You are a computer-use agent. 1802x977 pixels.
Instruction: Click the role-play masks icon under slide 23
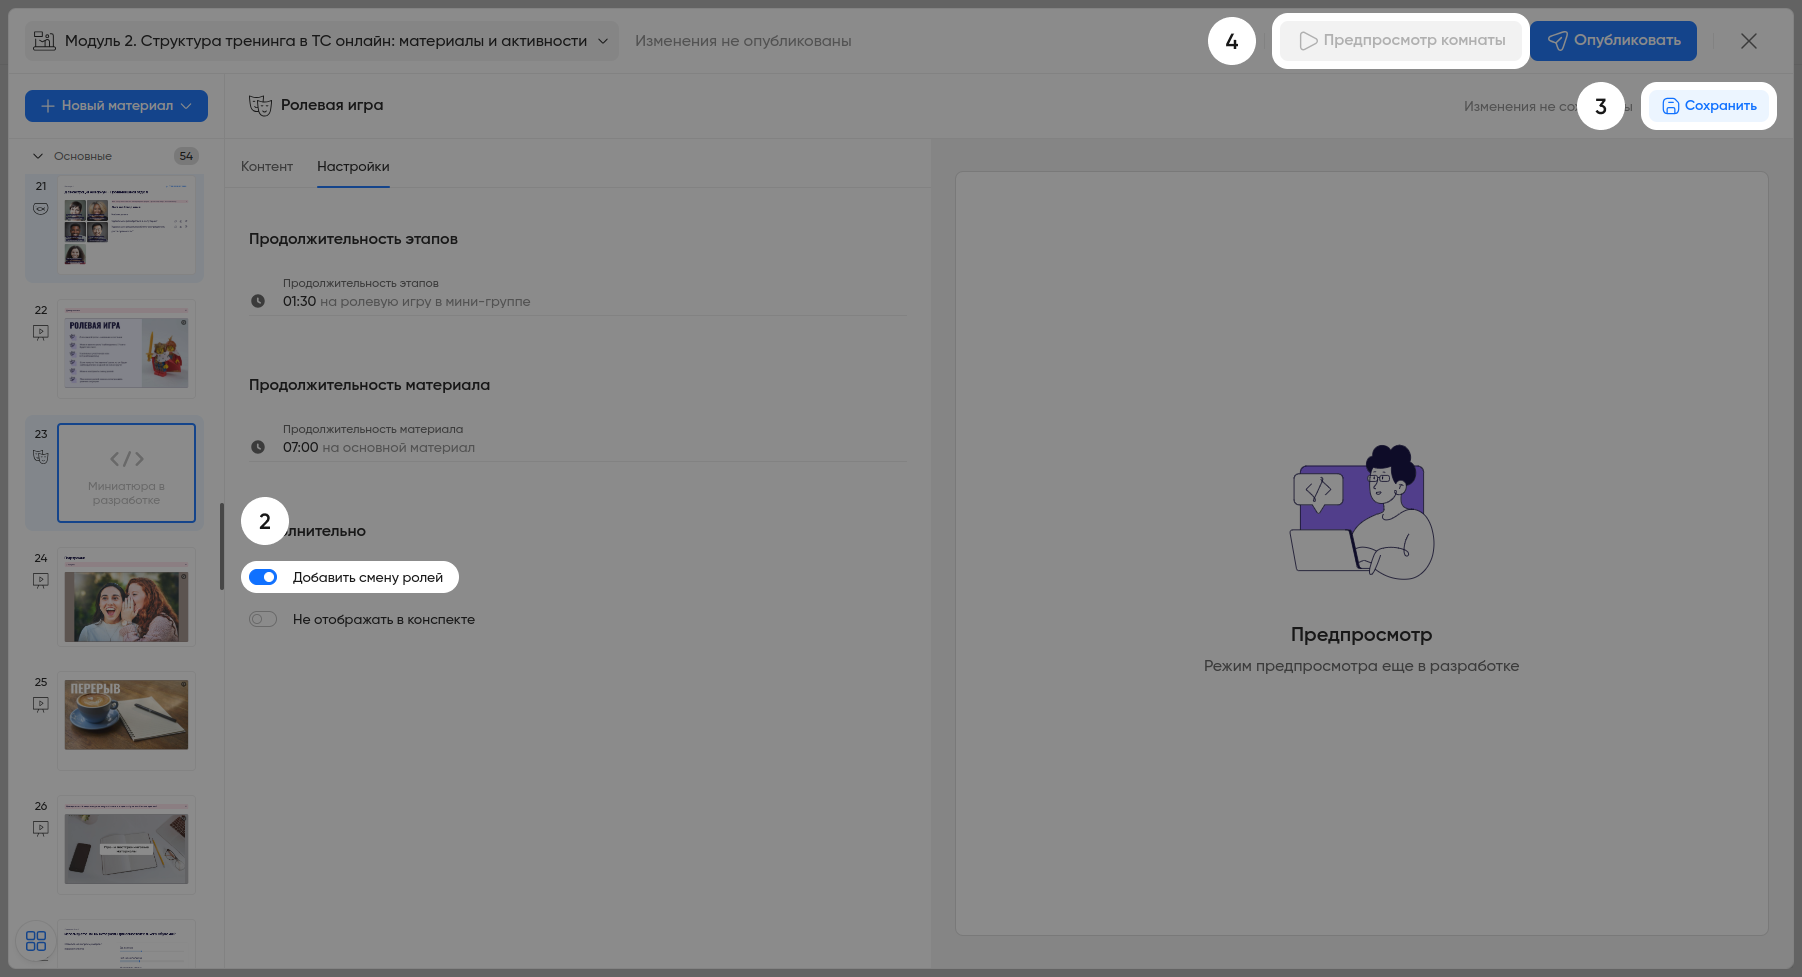coord(41,457)
